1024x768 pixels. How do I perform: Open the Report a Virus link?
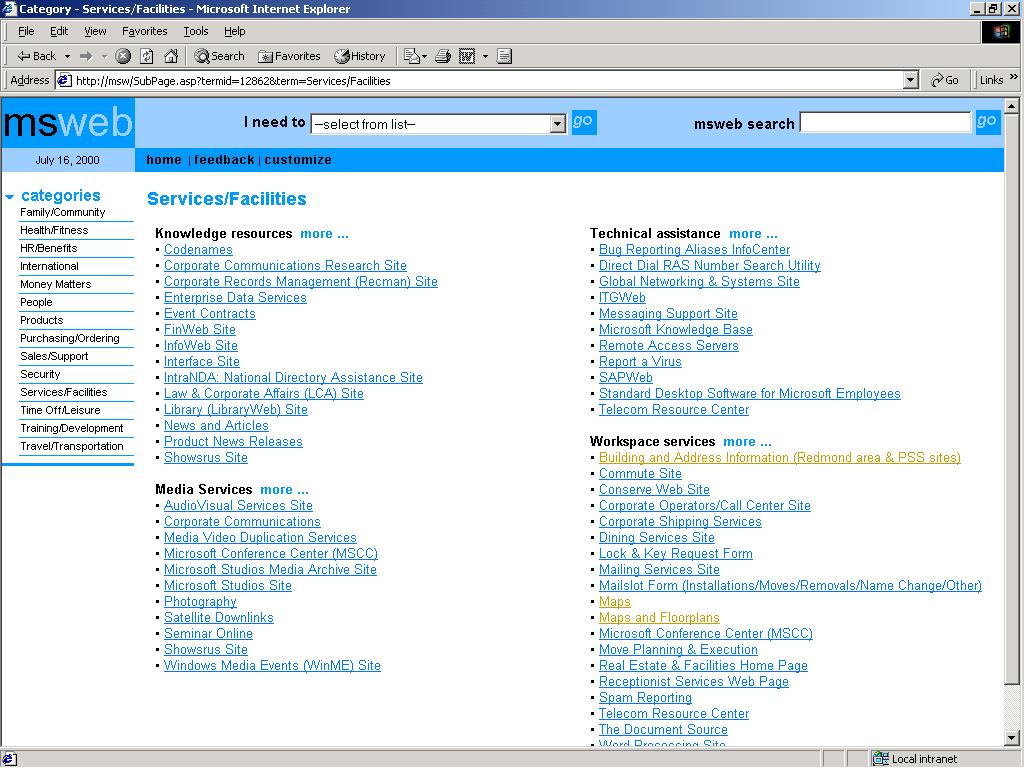(640, 362)
